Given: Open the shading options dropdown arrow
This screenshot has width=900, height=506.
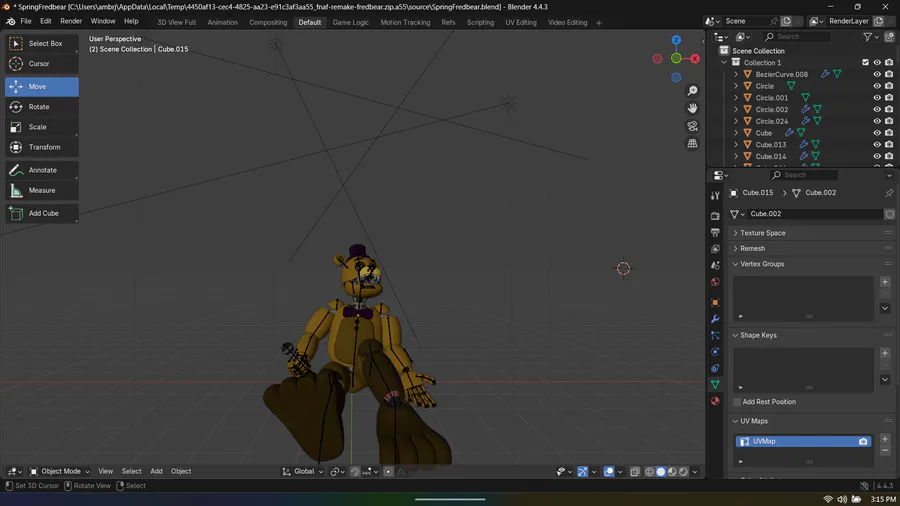Looking at the screenshot, I should [695, 472].
